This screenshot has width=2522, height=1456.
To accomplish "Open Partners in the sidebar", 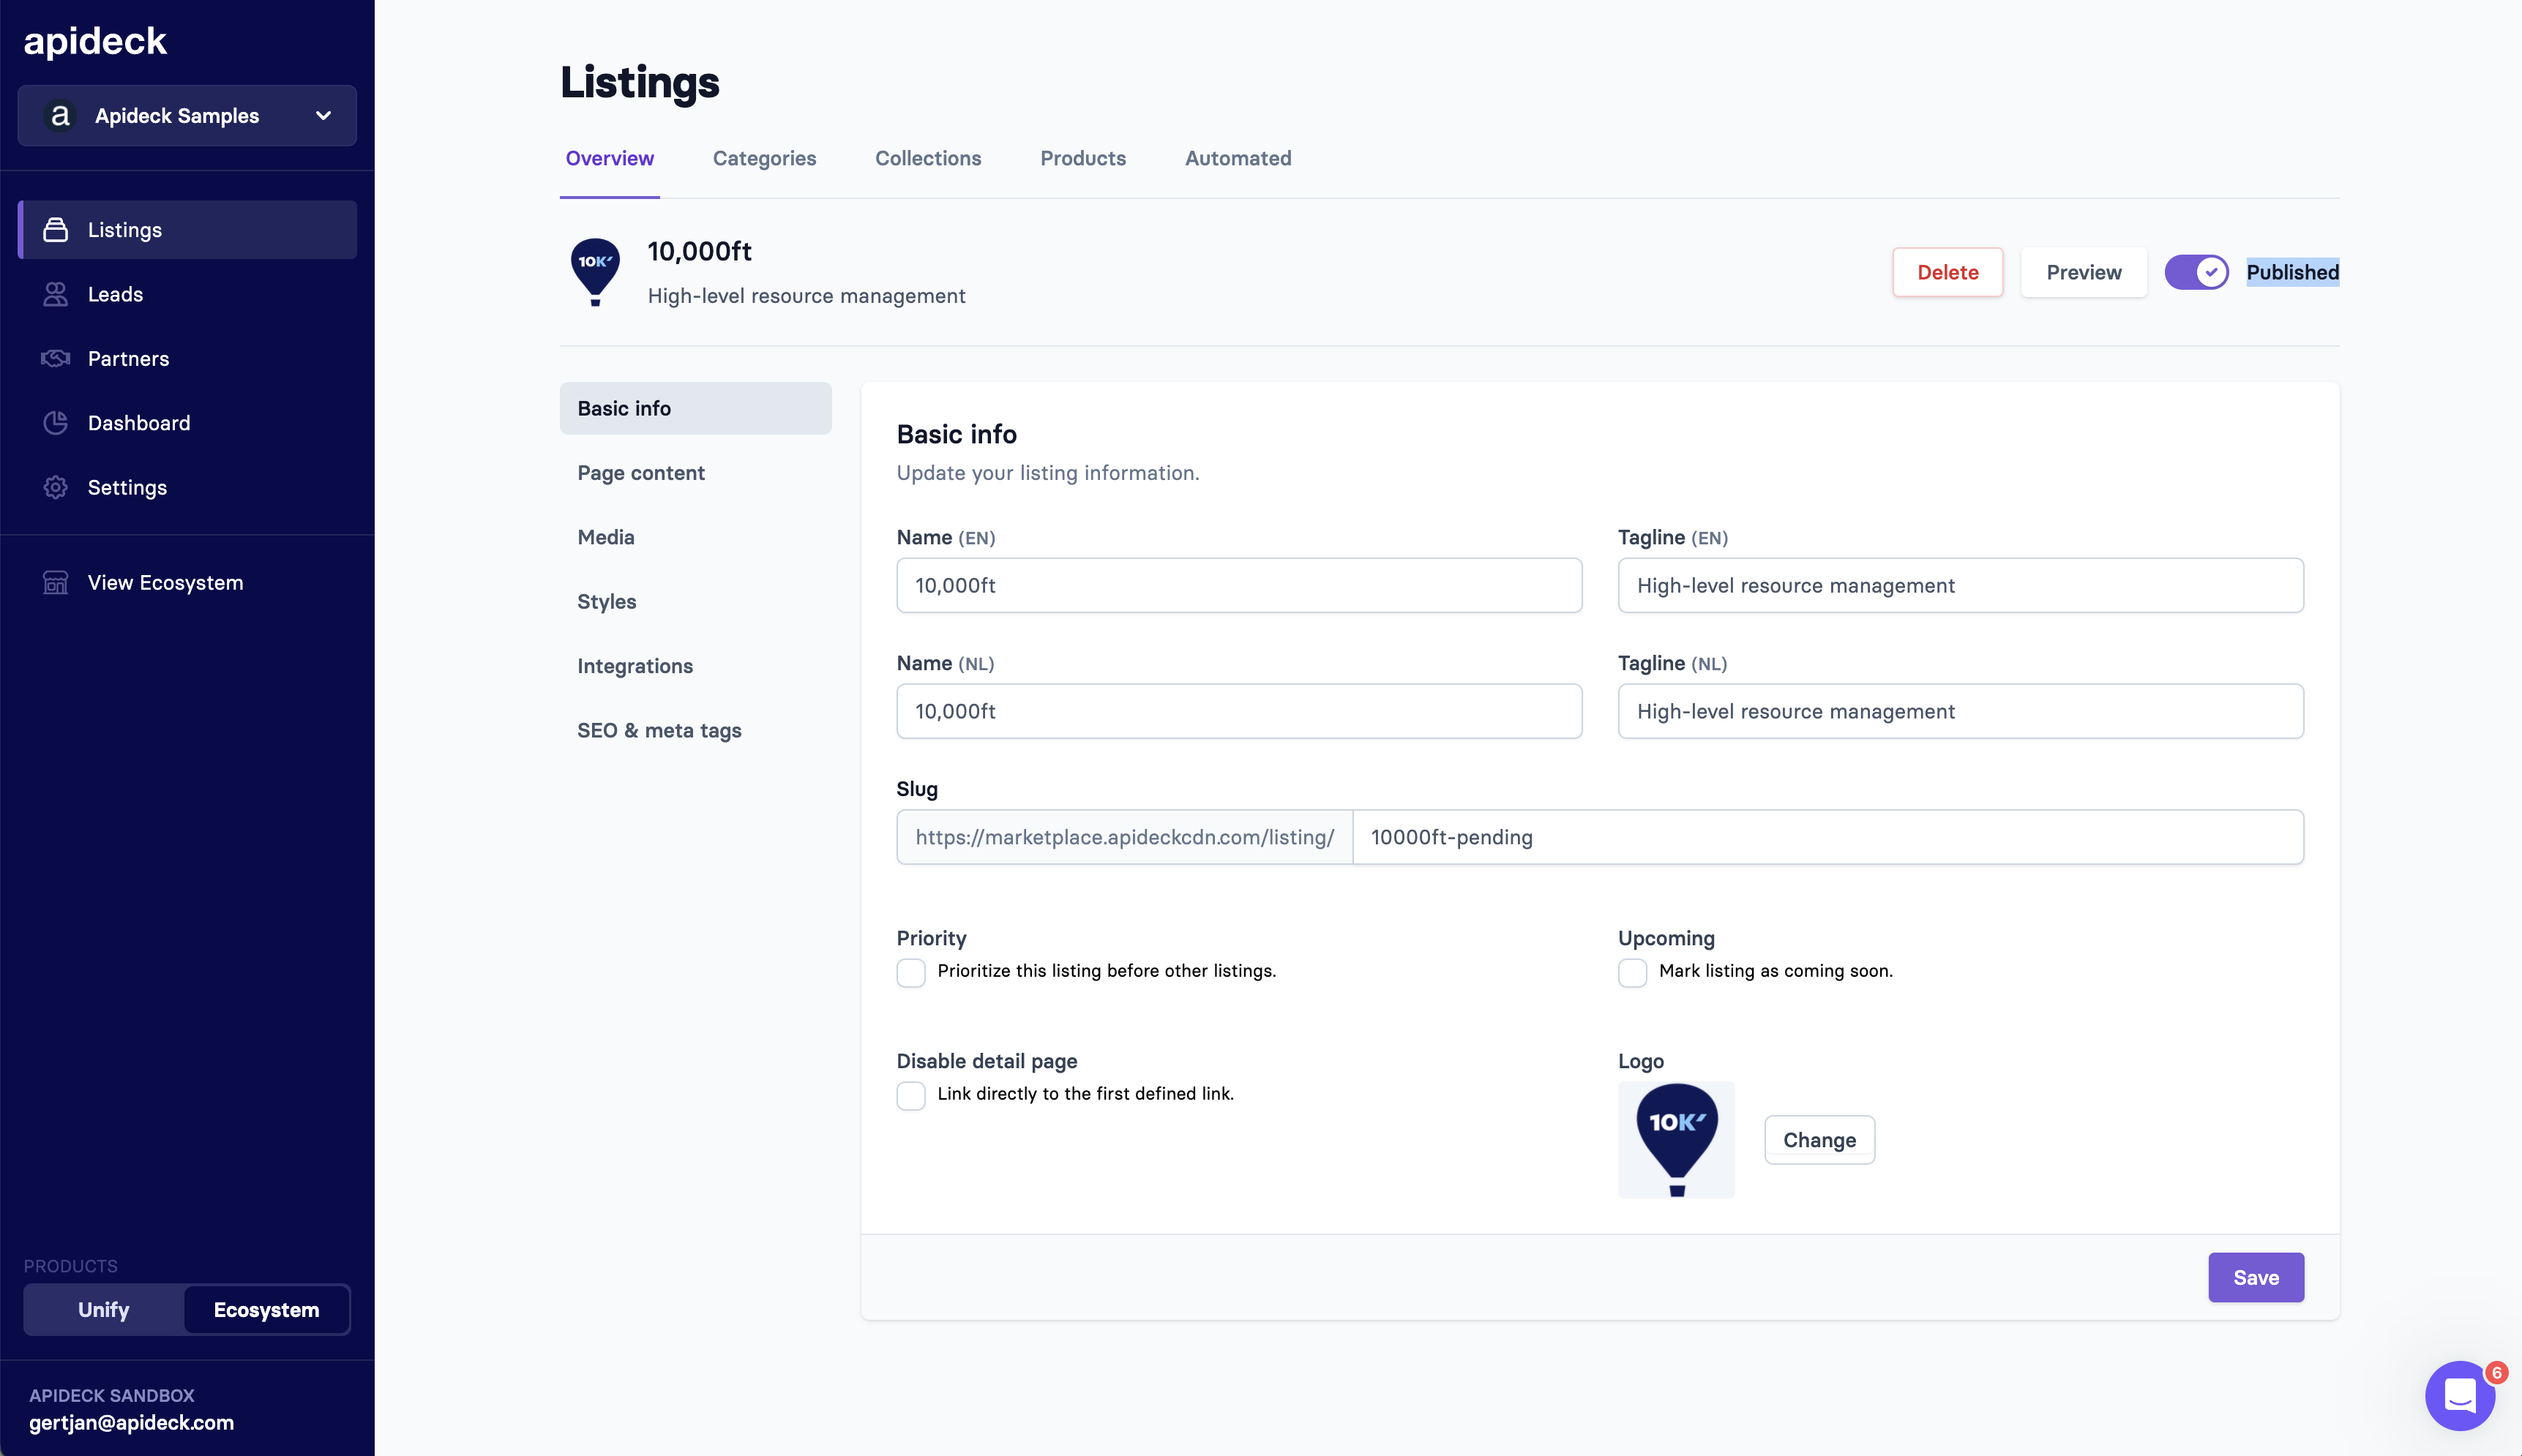I will (x=187, y=358).
